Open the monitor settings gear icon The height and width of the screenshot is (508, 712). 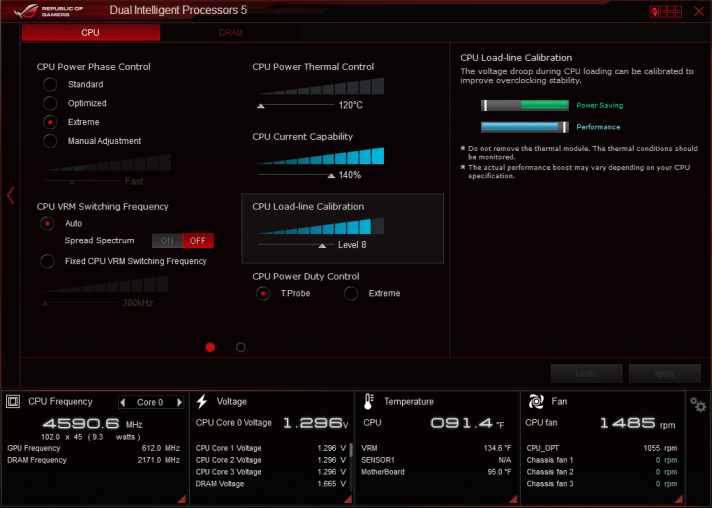click(x=698, y=404)
